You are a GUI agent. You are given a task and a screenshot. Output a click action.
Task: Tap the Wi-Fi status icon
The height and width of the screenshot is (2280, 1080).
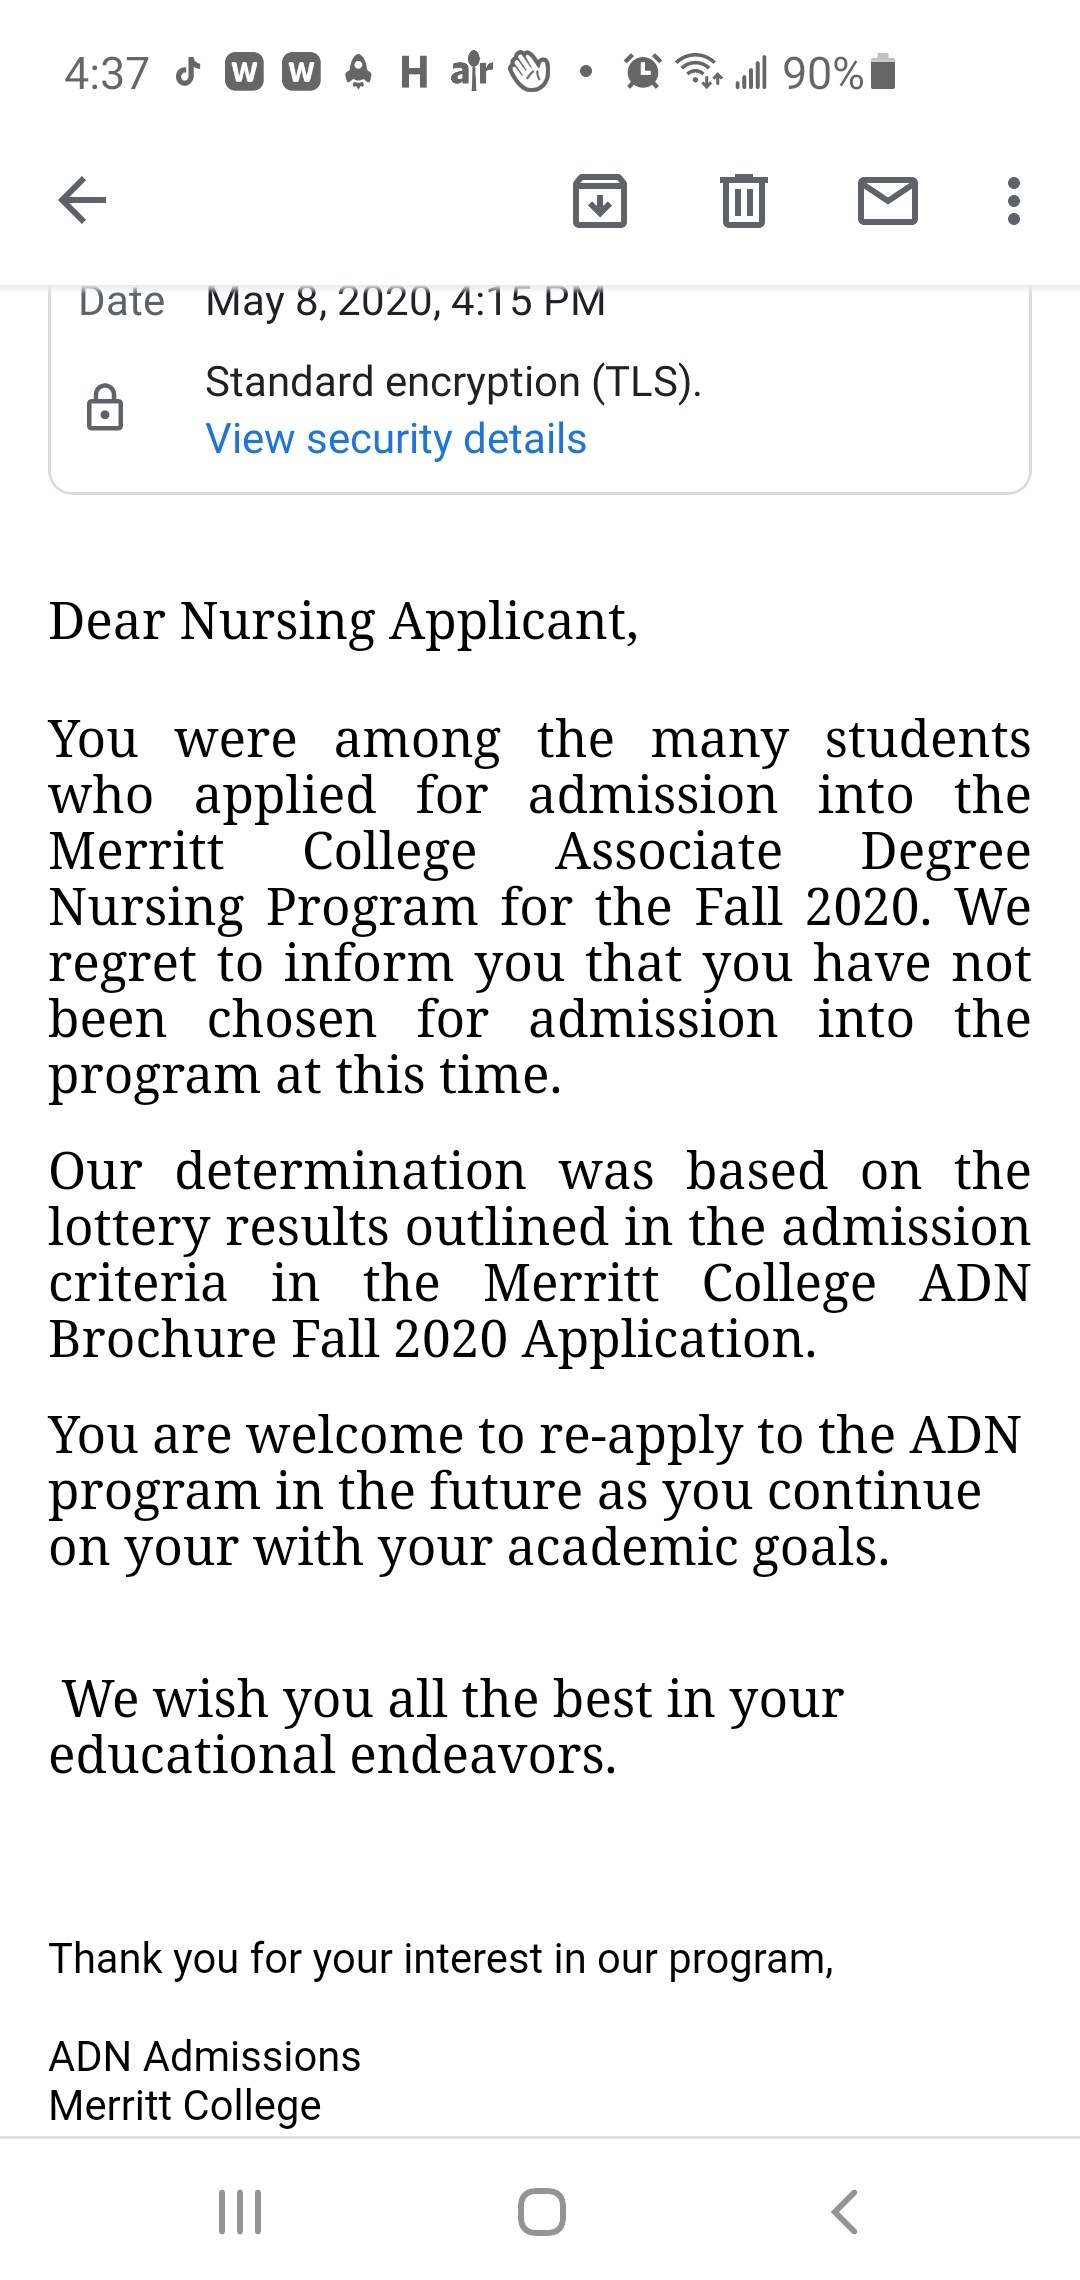(699, 71)
